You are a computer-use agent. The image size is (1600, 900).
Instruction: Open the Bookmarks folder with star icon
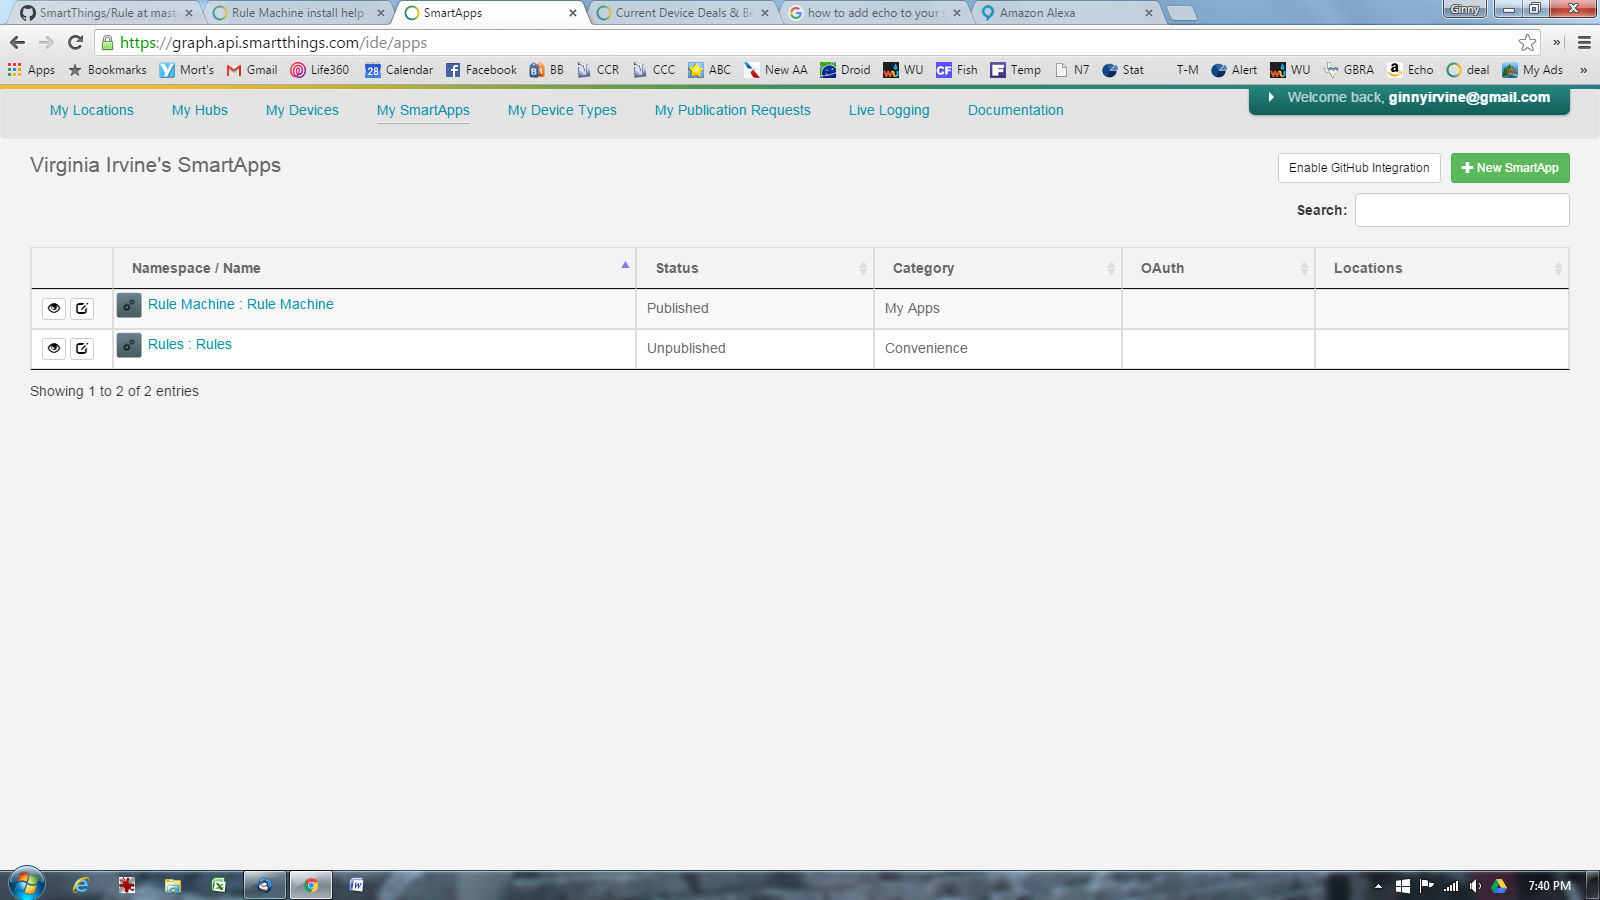click(107, 70)
